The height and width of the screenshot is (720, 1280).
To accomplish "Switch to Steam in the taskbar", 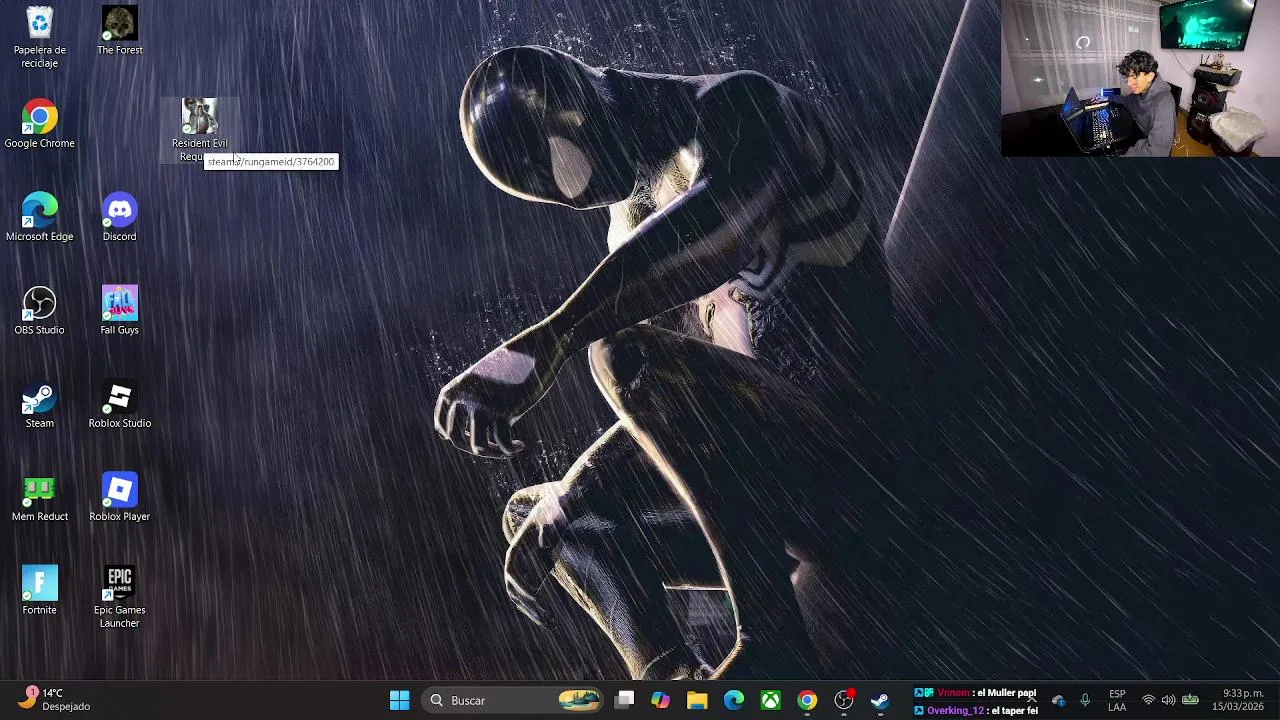I will pyautogui.click(x=880, y=700).
